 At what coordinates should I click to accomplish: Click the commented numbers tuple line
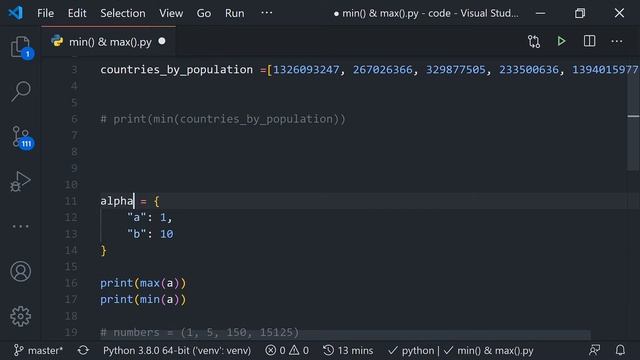200,332
